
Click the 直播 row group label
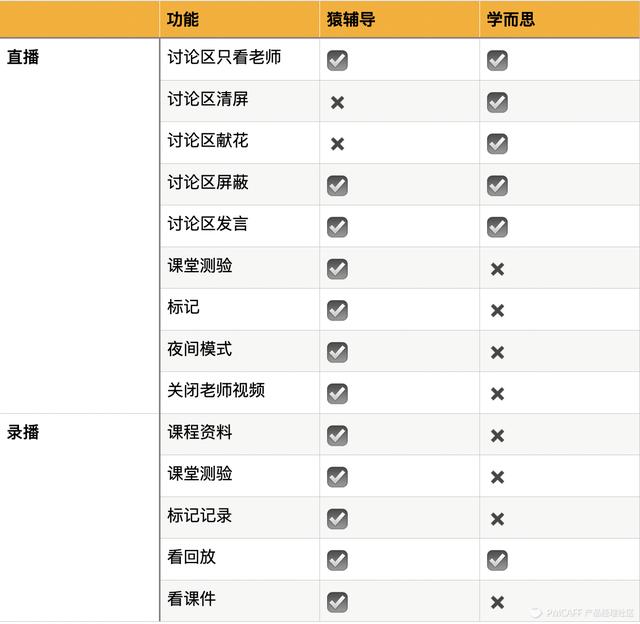point(23,57)
